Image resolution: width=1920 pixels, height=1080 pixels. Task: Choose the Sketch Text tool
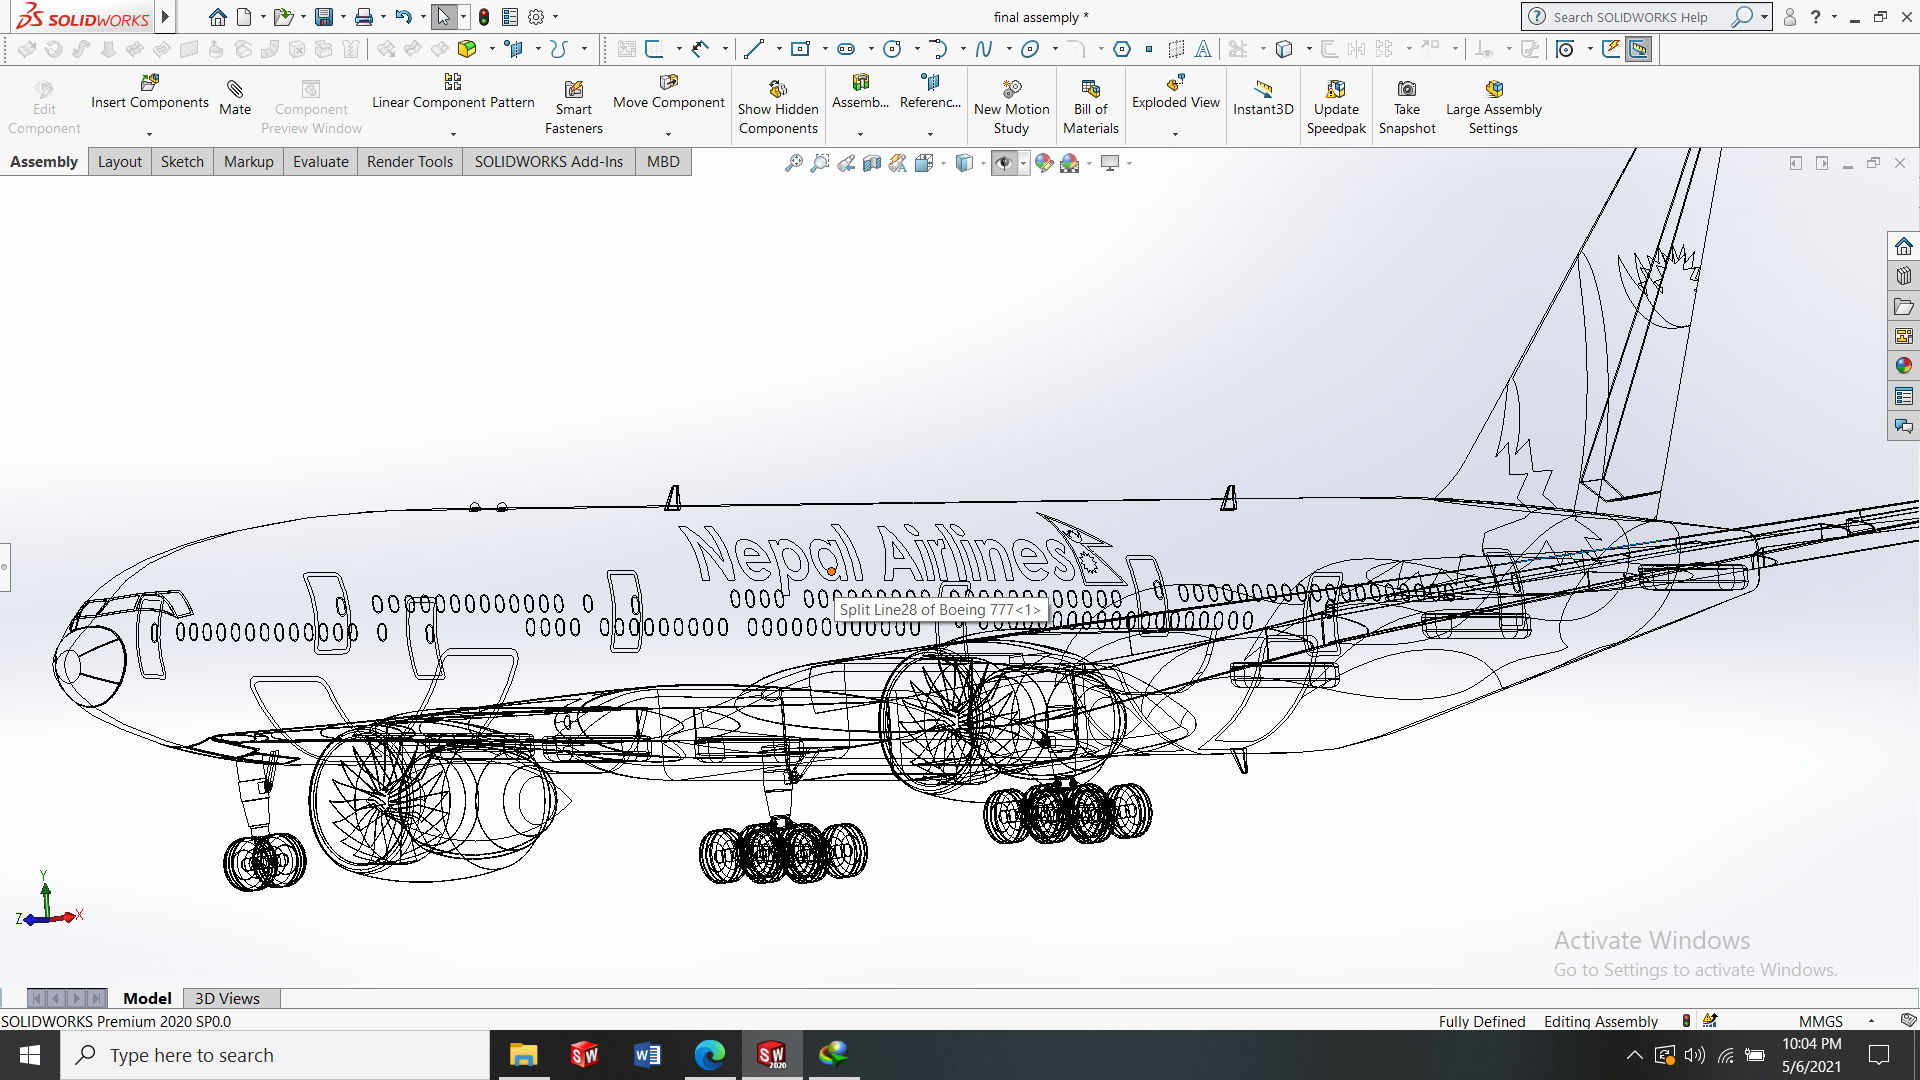[x=1203, y=49]
